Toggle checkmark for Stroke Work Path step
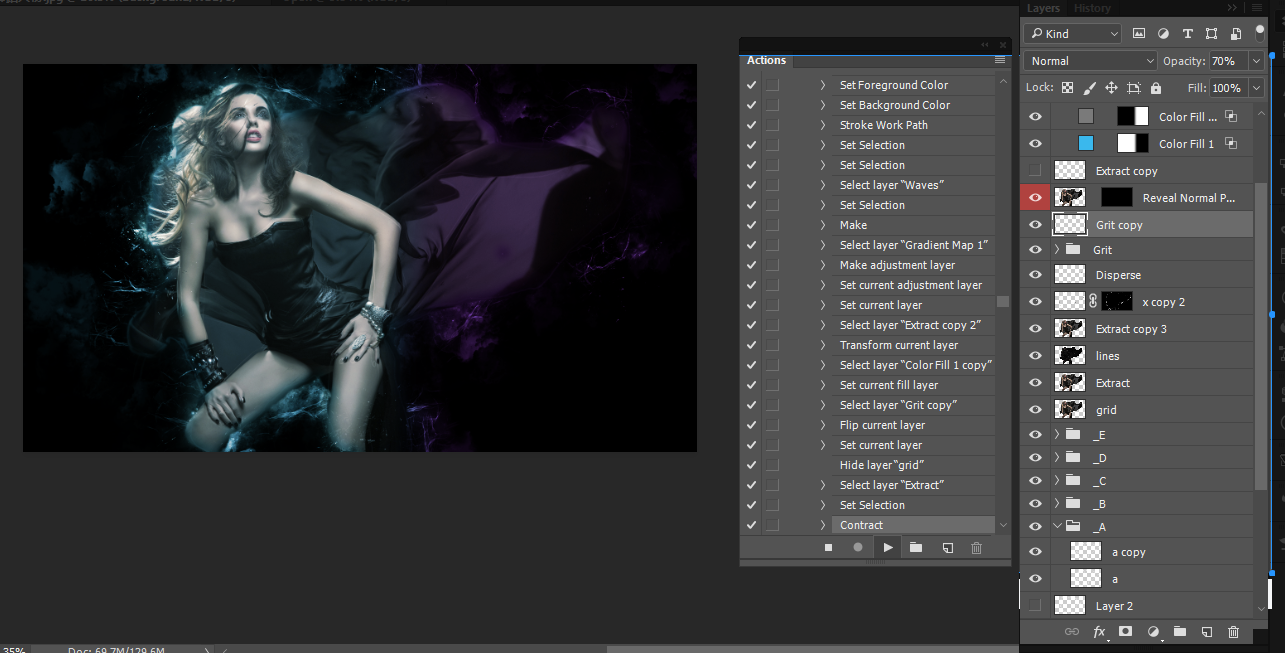Screen dimensions: 1285x653 (x=751, y=125)
